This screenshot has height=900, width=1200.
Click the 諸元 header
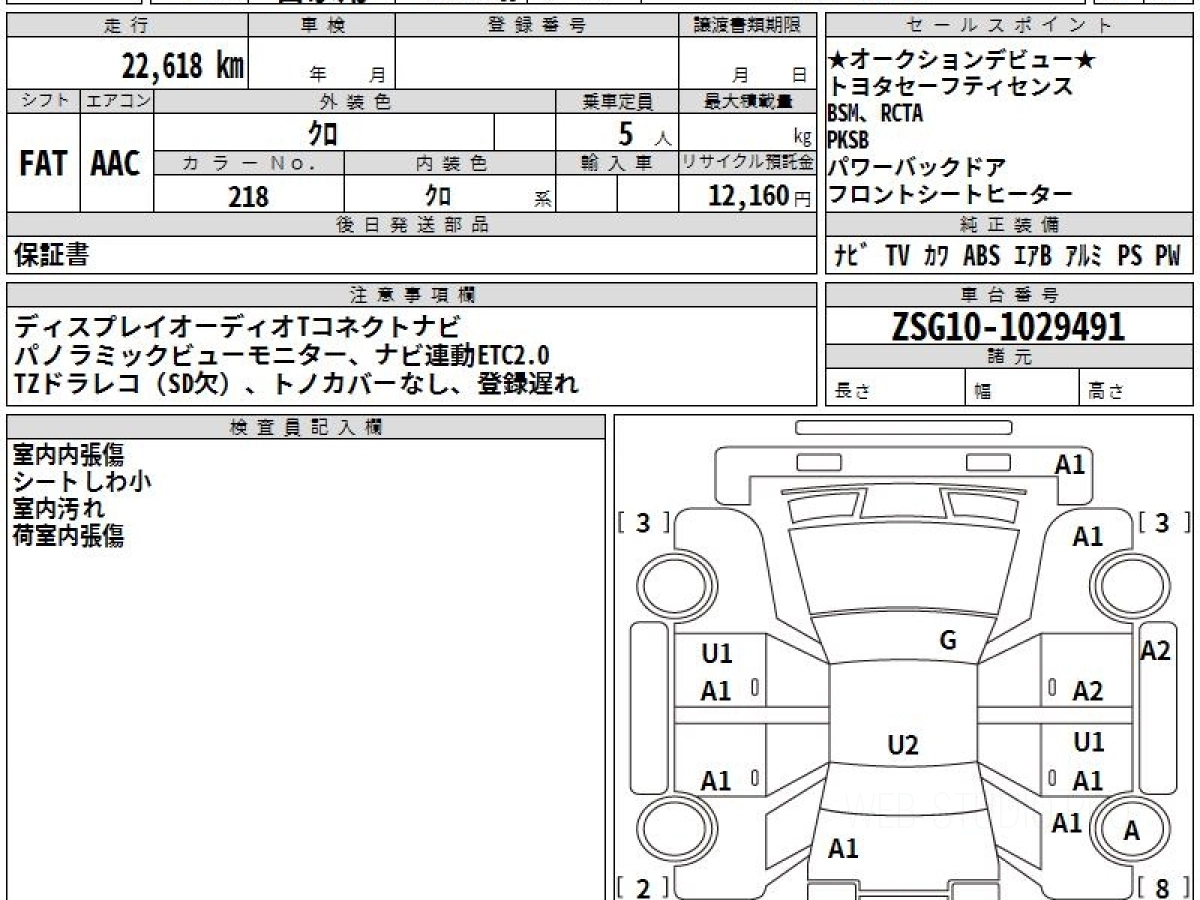click(1009, 357)
